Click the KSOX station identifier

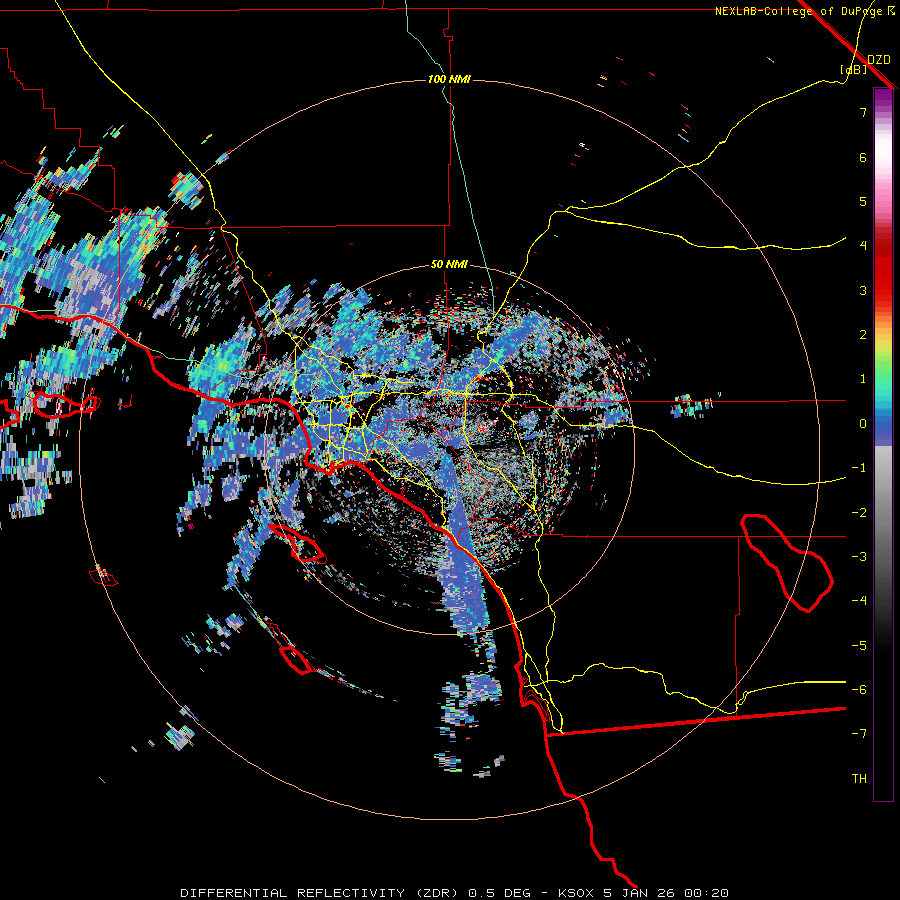(x=577, y=893)
